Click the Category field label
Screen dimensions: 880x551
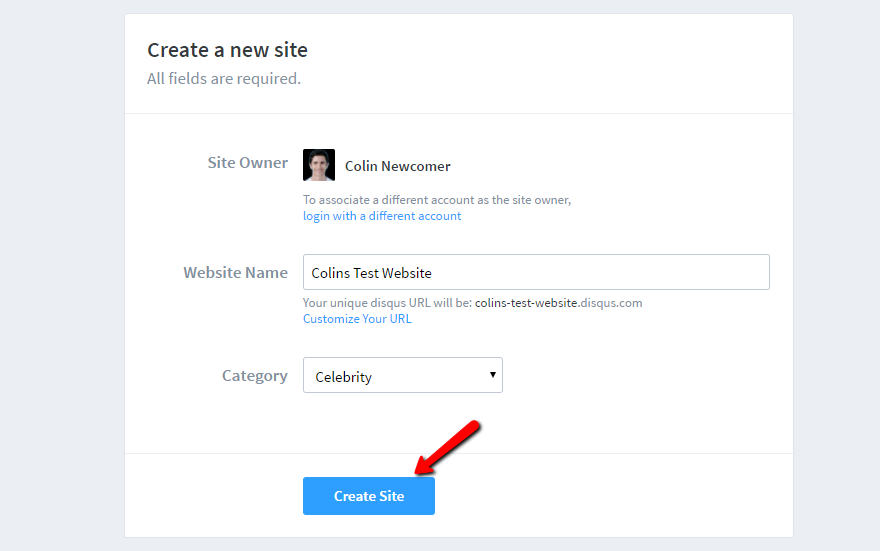[x=254, y=376]
